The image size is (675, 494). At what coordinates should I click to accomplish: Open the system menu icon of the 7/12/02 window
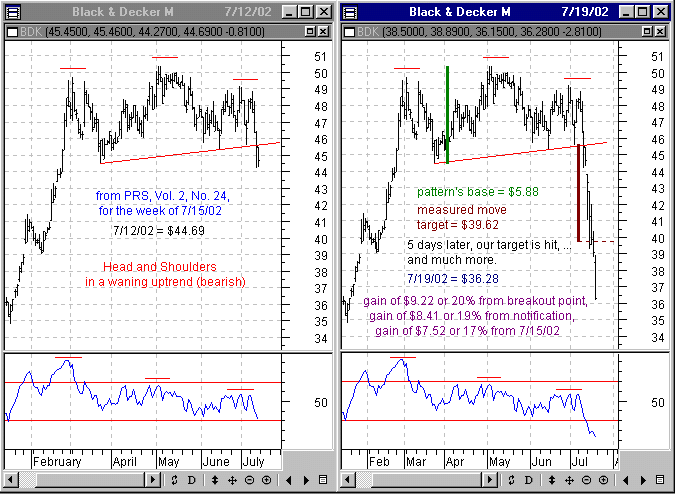(14, 12)
